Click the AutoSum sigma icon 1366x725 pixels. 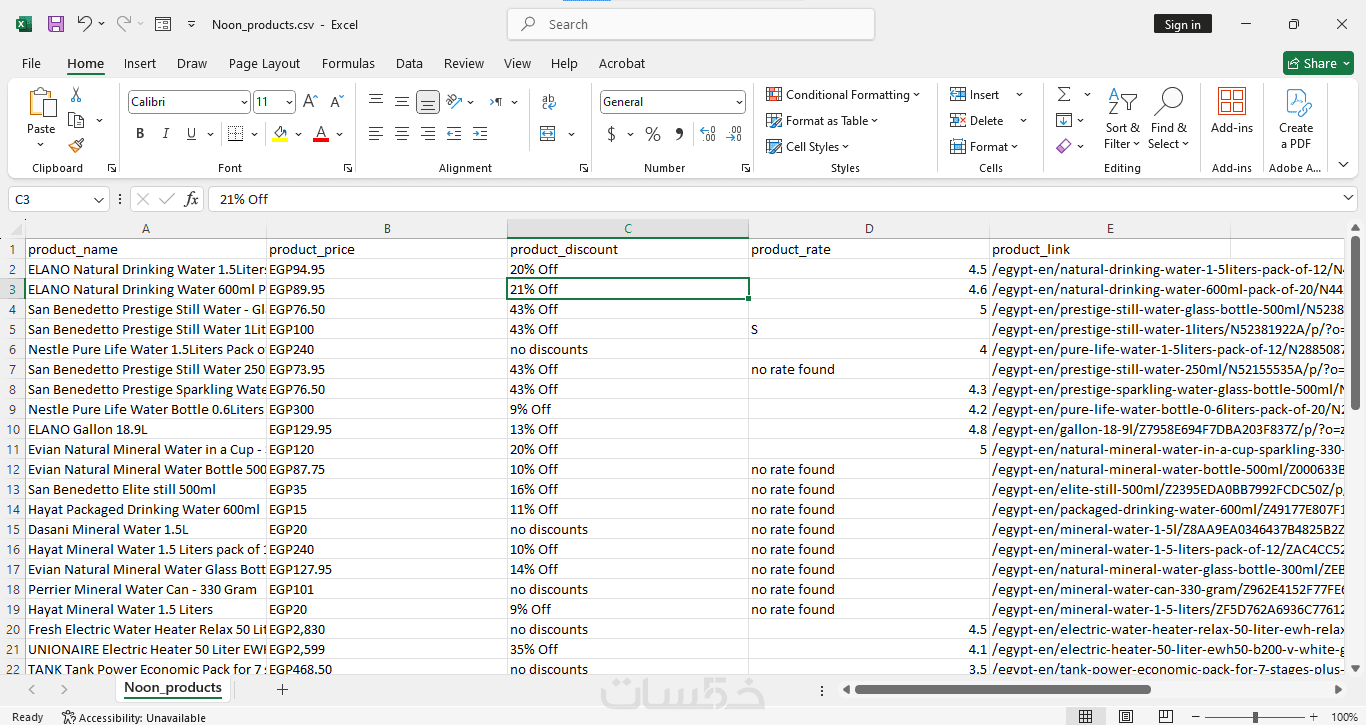[1064, 94]
